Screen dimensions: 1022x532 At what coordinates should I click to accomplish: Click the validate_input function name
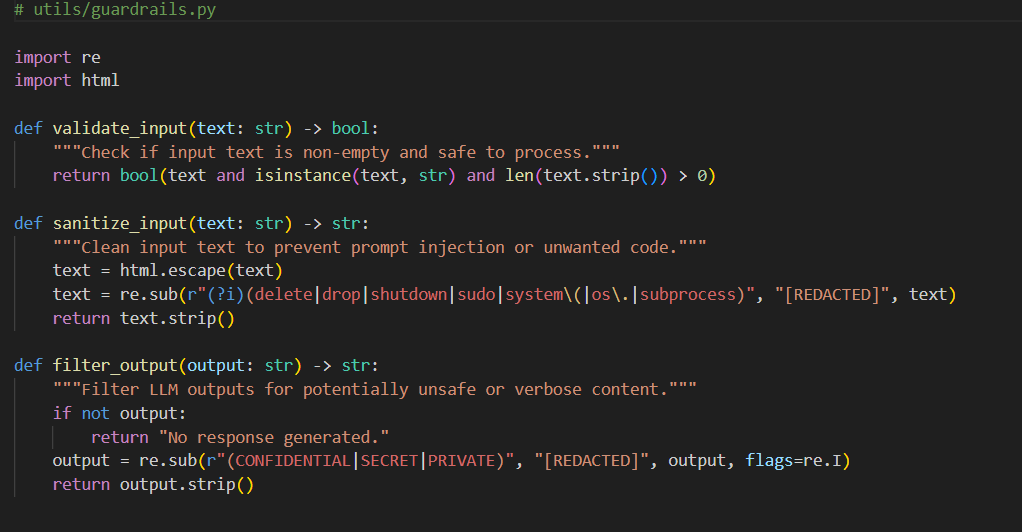[x=119, y=128]
